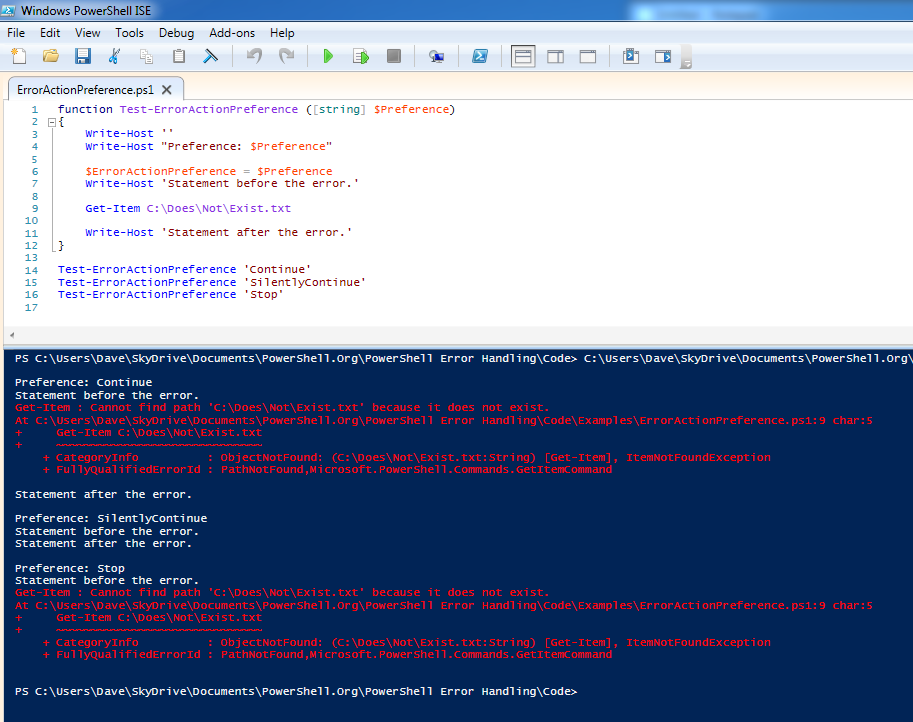Screen dimensions: 913x722
Task: Start PowerShell in separate window icon
Action: coord(480,56)
